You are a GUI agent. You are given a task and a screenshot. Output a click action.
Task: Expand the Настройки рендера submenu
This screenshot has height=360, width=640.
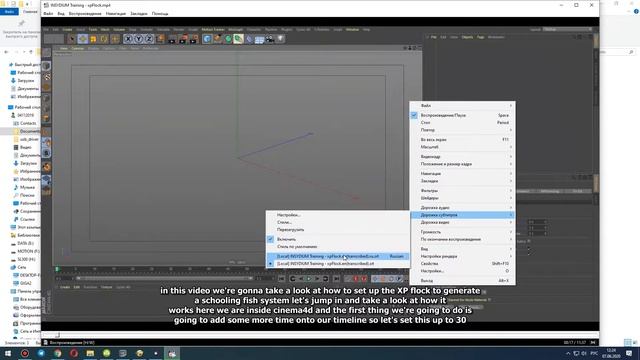[x=462, y=256]
